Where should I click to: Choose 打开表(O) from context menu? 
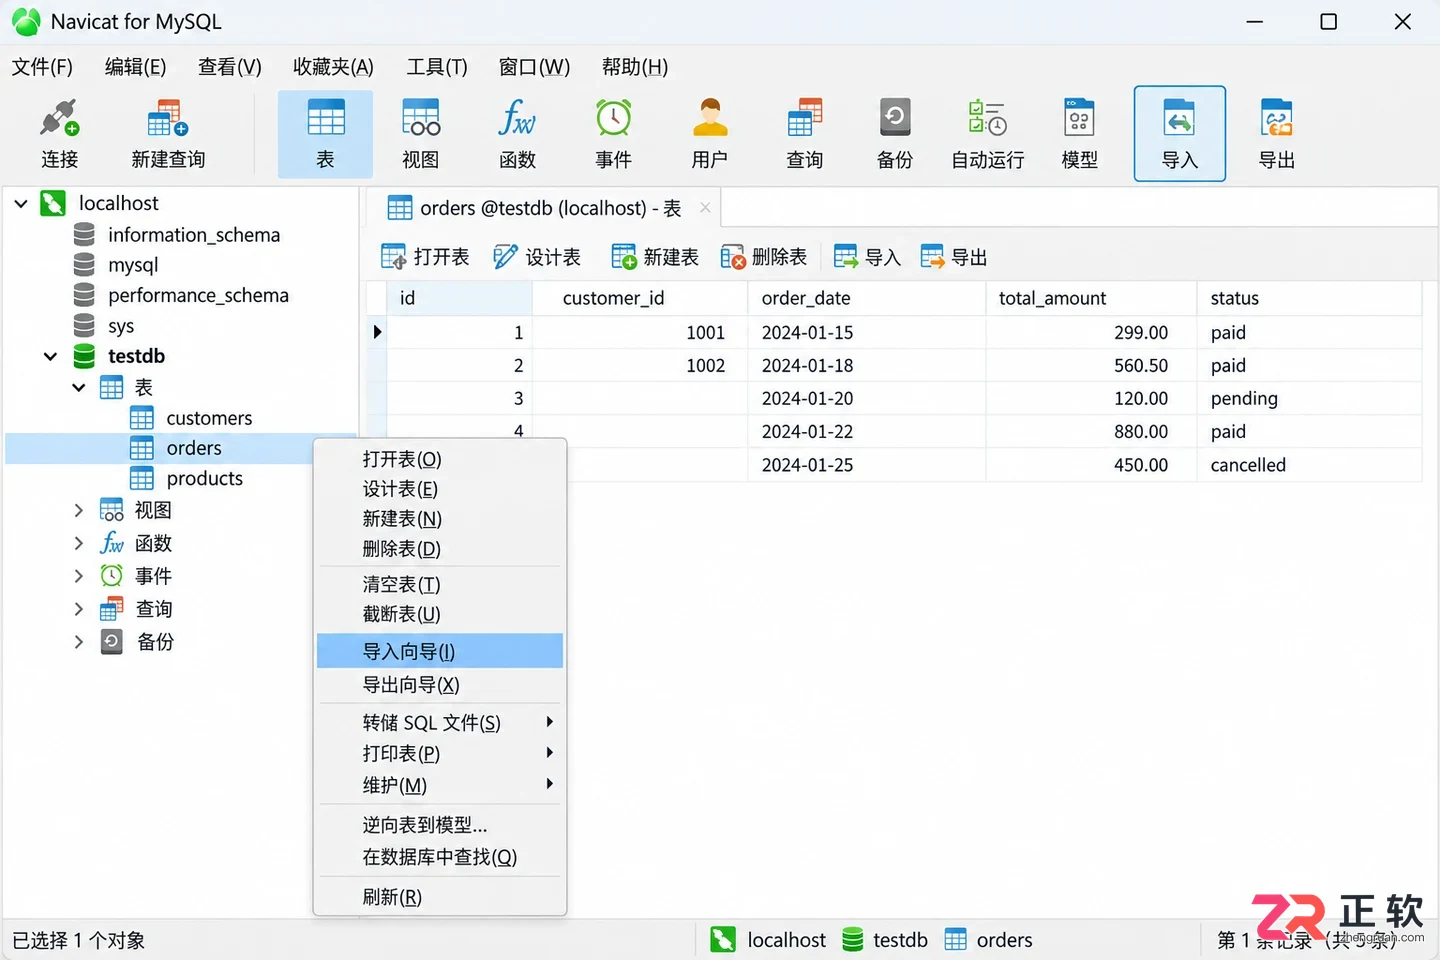[440, 459]
